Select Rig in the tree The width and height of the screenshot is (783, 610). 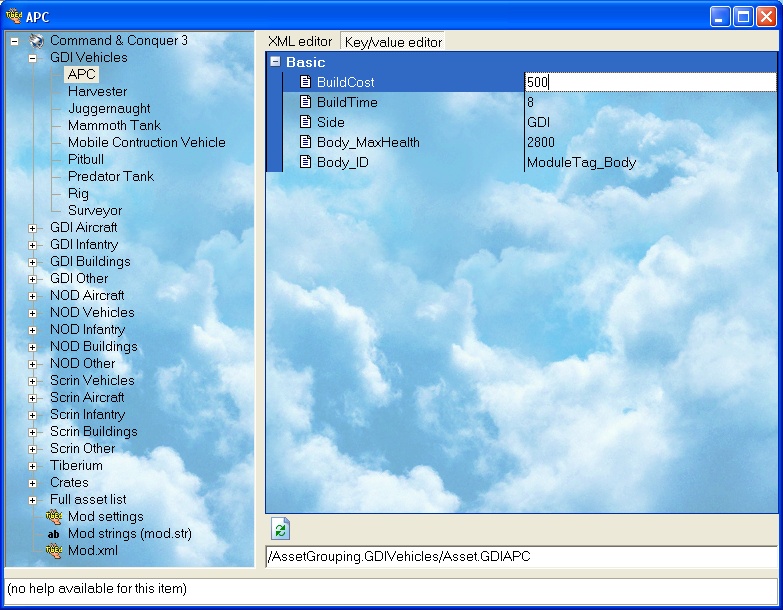point(78,193)
